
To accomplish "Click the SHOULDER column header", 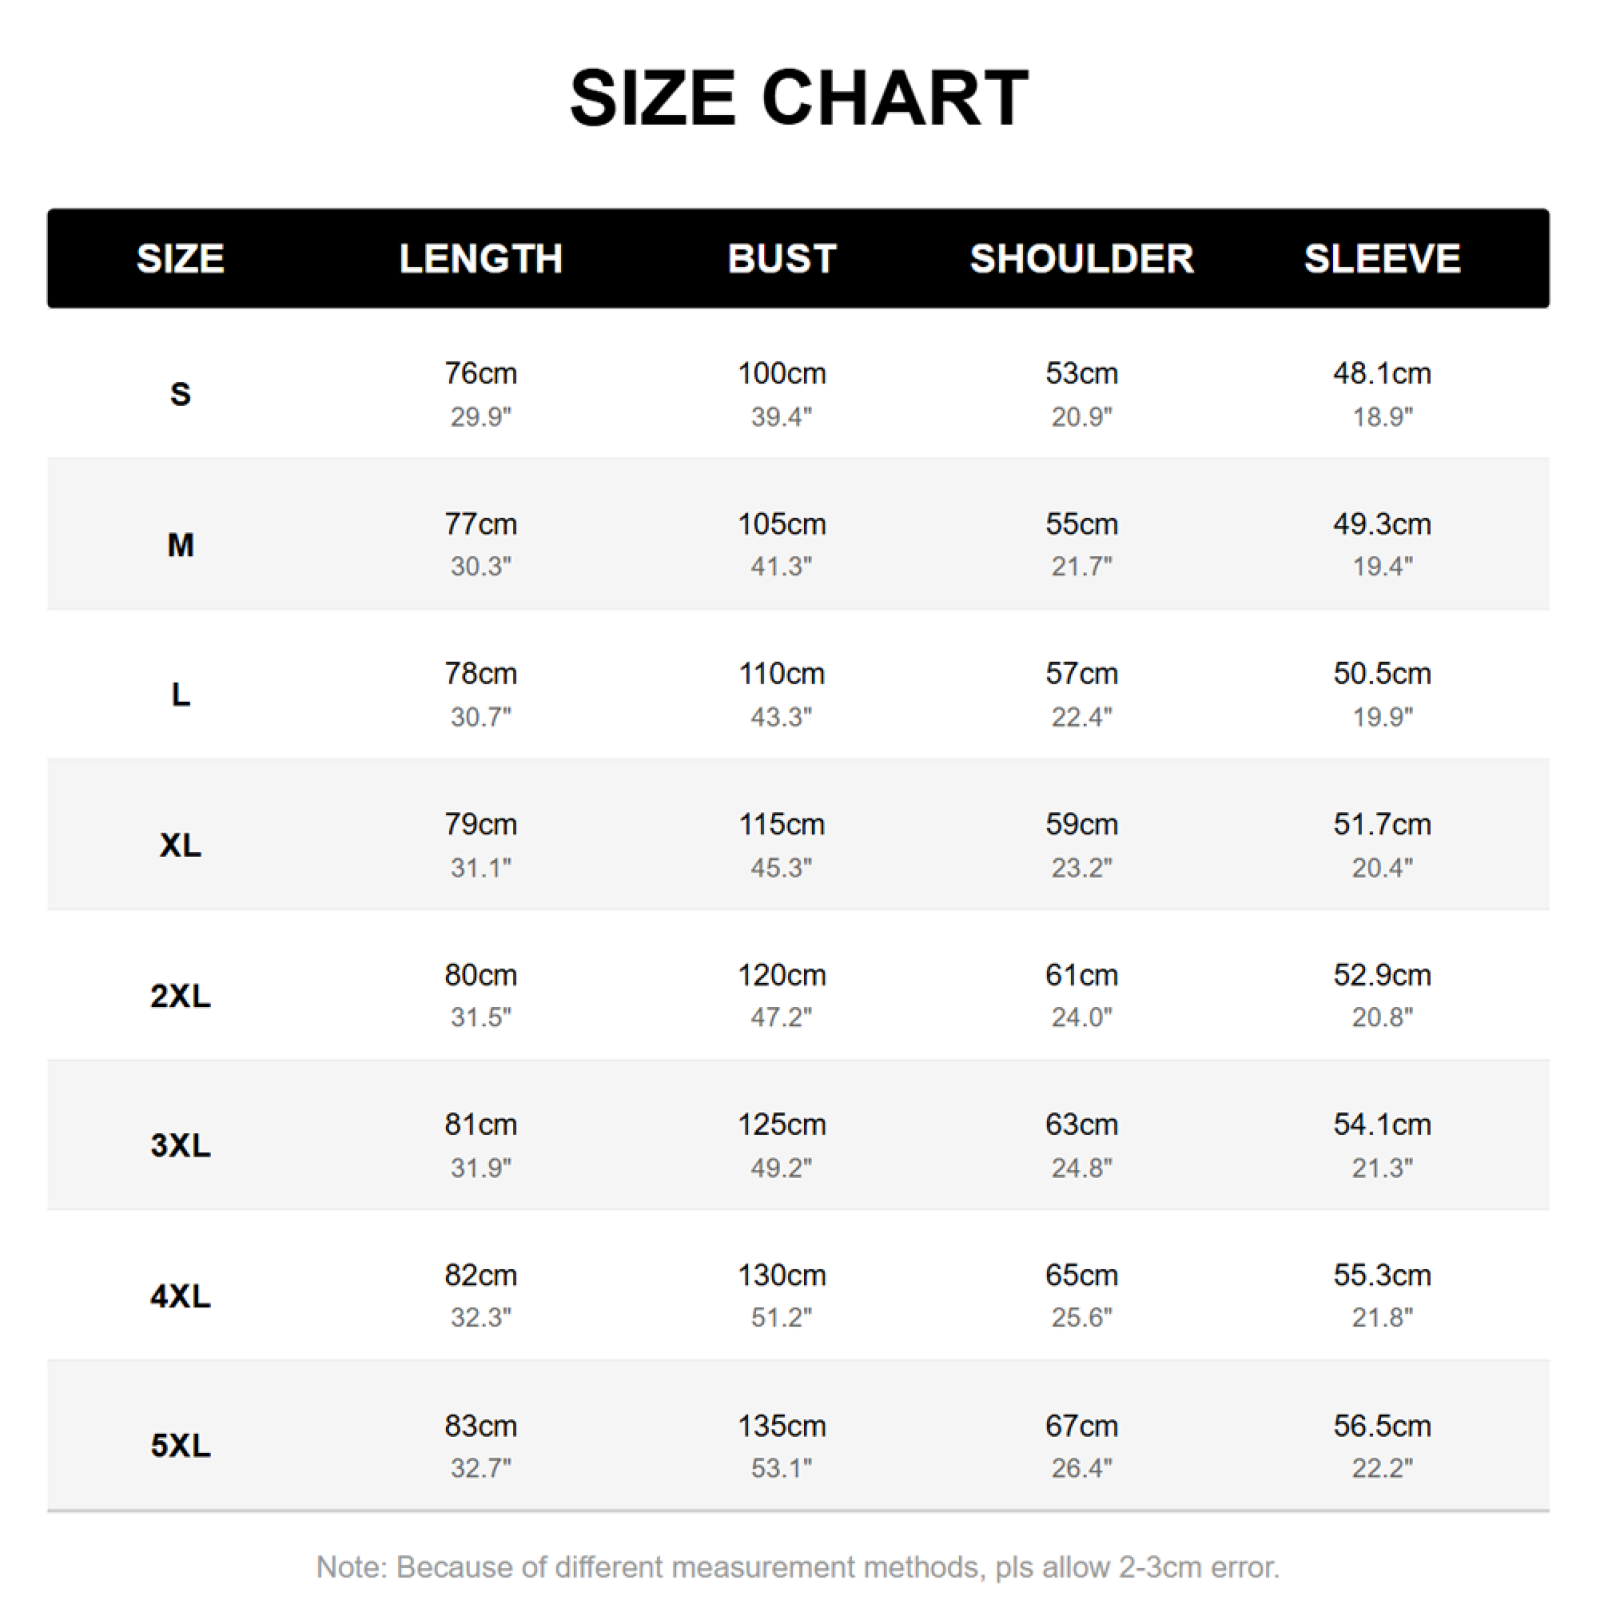I will 1082,259.
